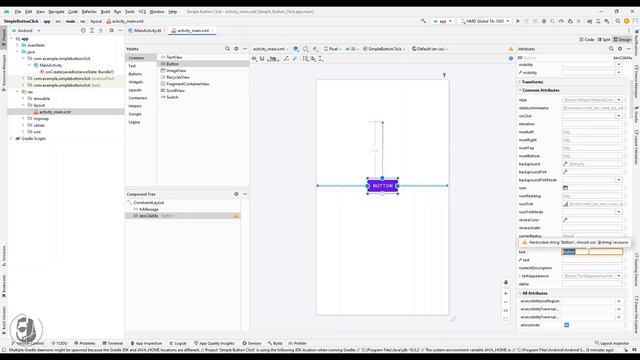640x360 pixels.
Task: Switch to Code view mode
Action: click(586, 40)
